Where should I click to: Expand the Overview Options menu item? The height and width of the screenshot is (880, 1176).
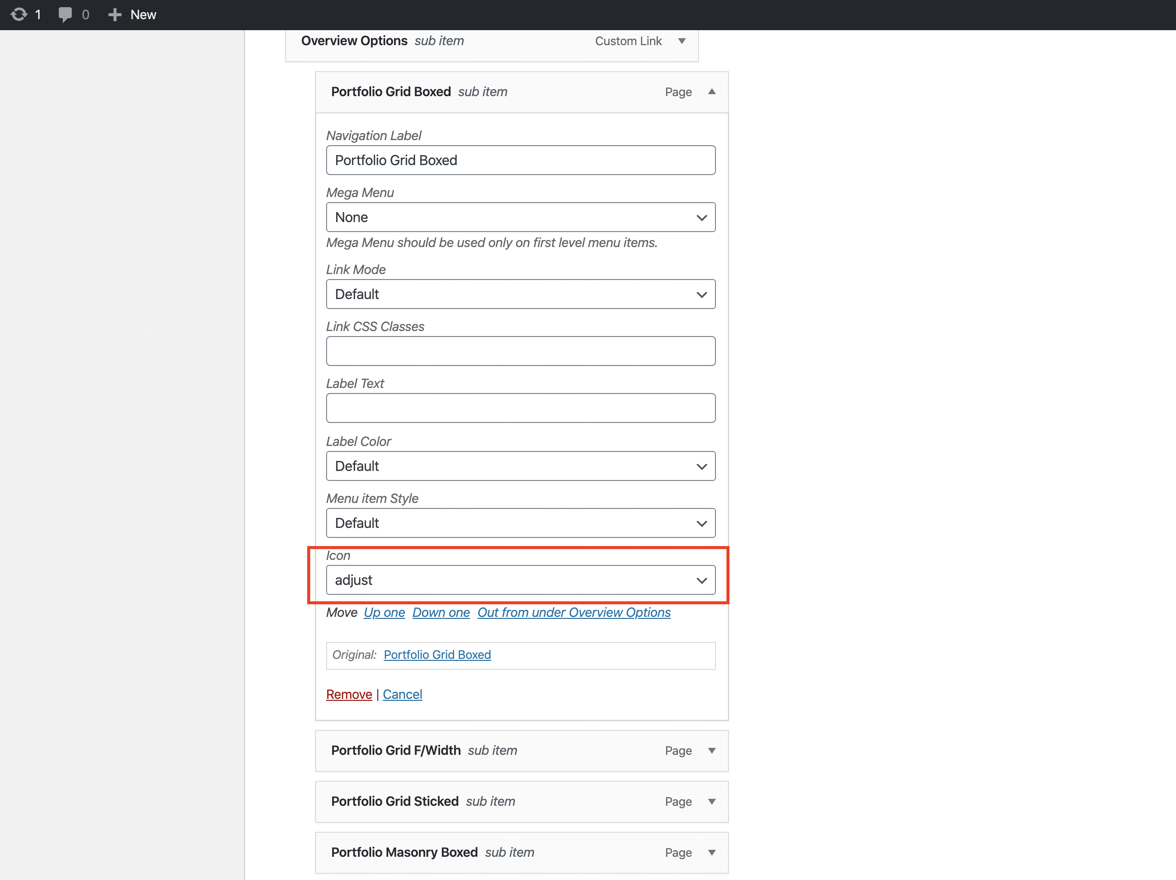[x=681, y=41]
